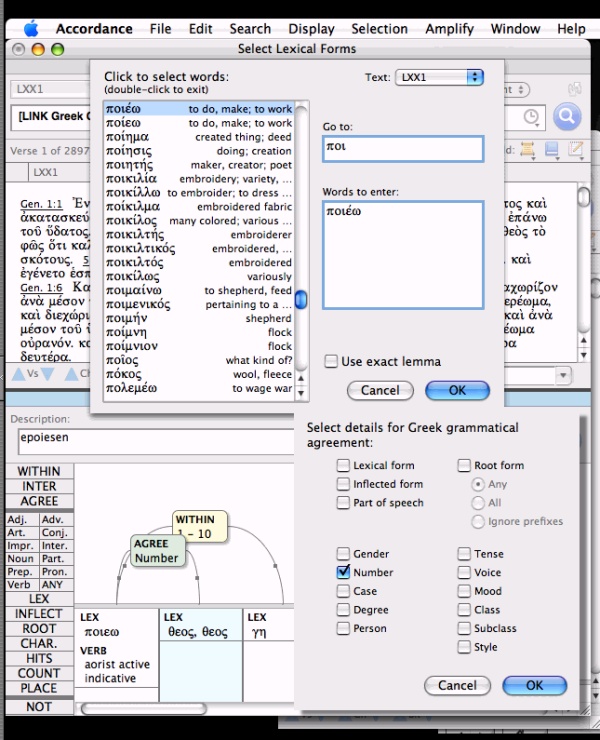Click the Verb part-of-speech button
This screenshot has width=600, height=740.
point(22,584)
